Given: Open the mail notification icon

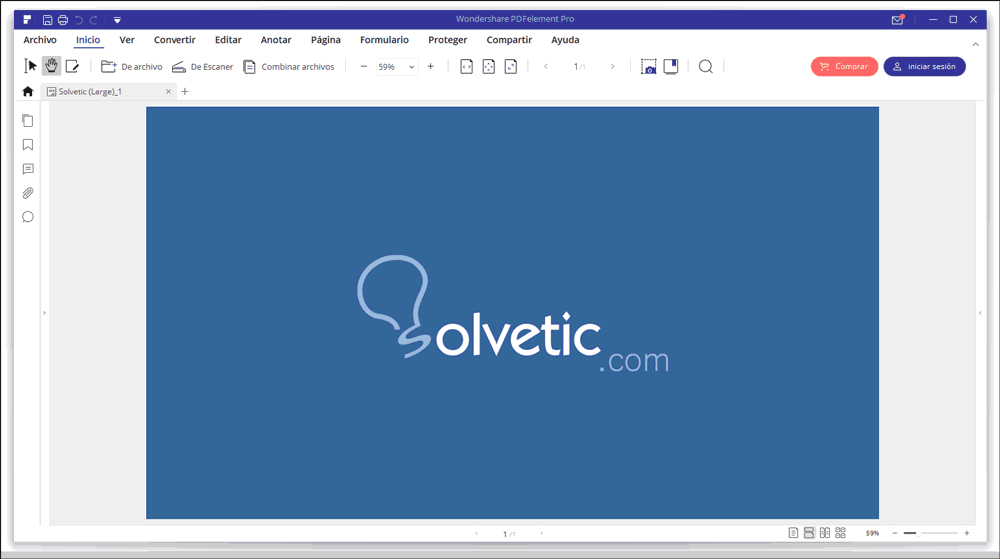Looking at the screenshot, I should tap(897, 20).
